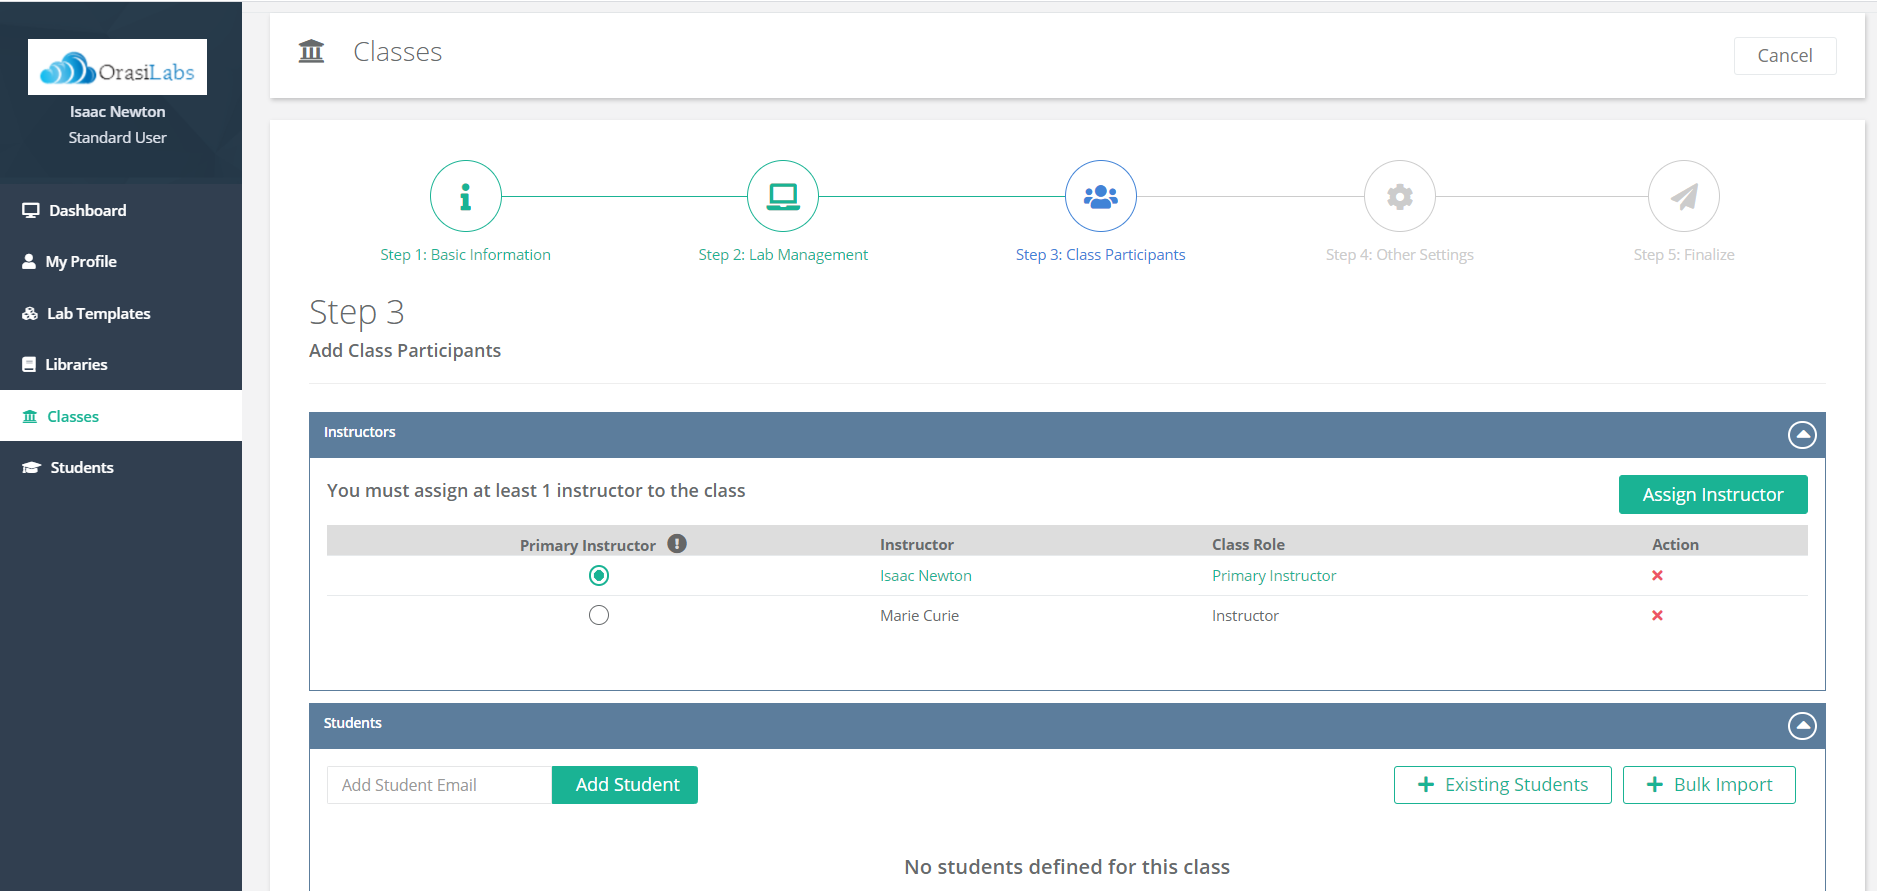Click Step 4: Other Settings label
This screenshot has width=1877, height=891.
click(1400, 255)
